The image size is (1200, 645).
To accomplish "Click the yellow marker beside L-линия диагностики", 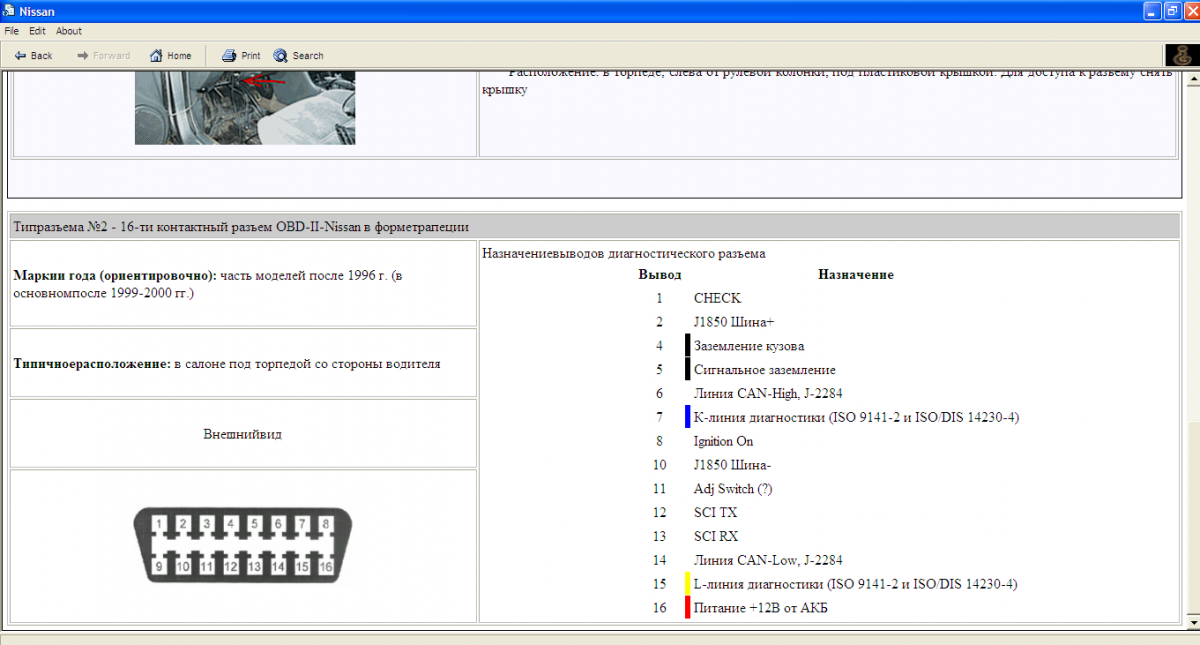I will 688,584.
